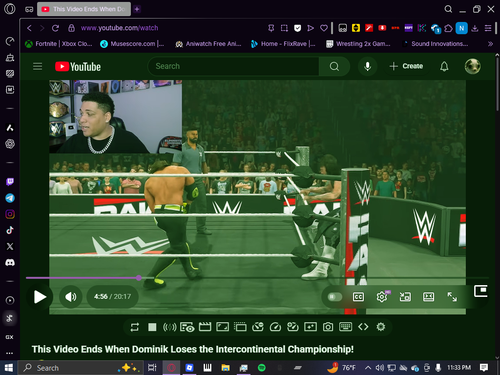Click the stop square in enhancer toolbar

click(x=152, y=327)
